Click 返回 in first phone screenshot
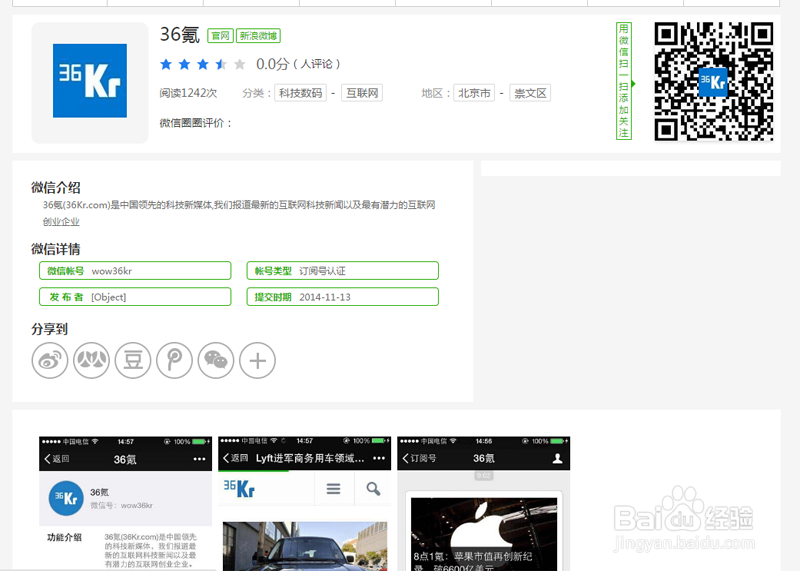This screenshot has width=800, height=571. coord(57,459)
